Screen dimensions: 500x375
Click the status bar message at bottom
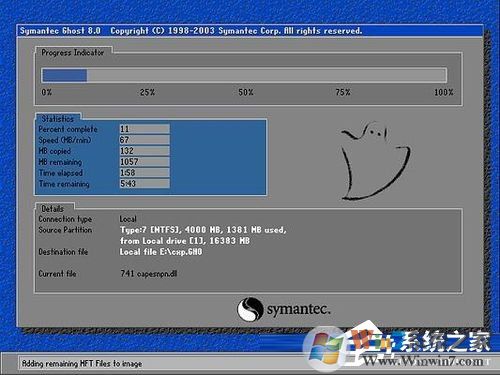click(82, 363)
